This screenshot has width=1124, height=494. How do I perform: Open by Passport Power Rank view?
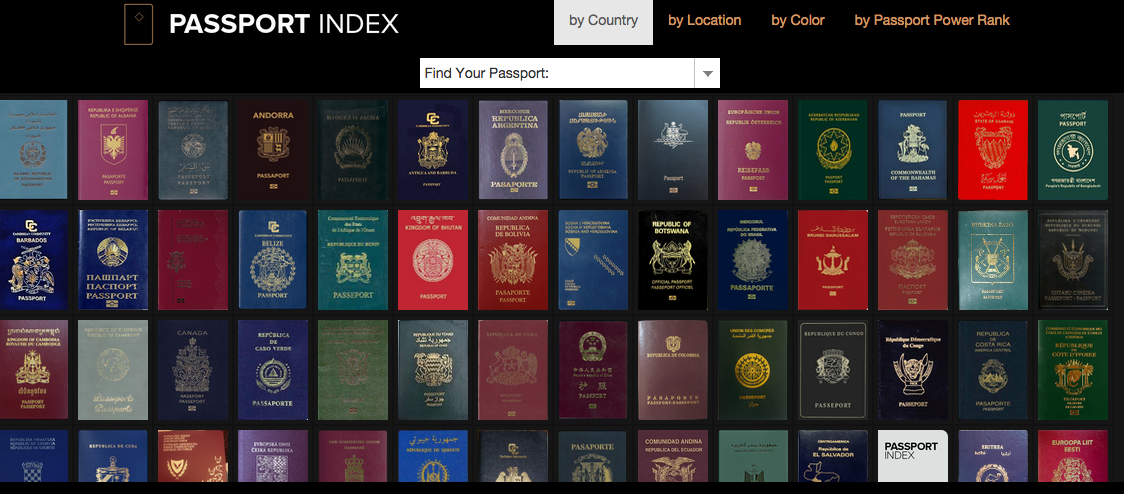(x=931, y=21)
